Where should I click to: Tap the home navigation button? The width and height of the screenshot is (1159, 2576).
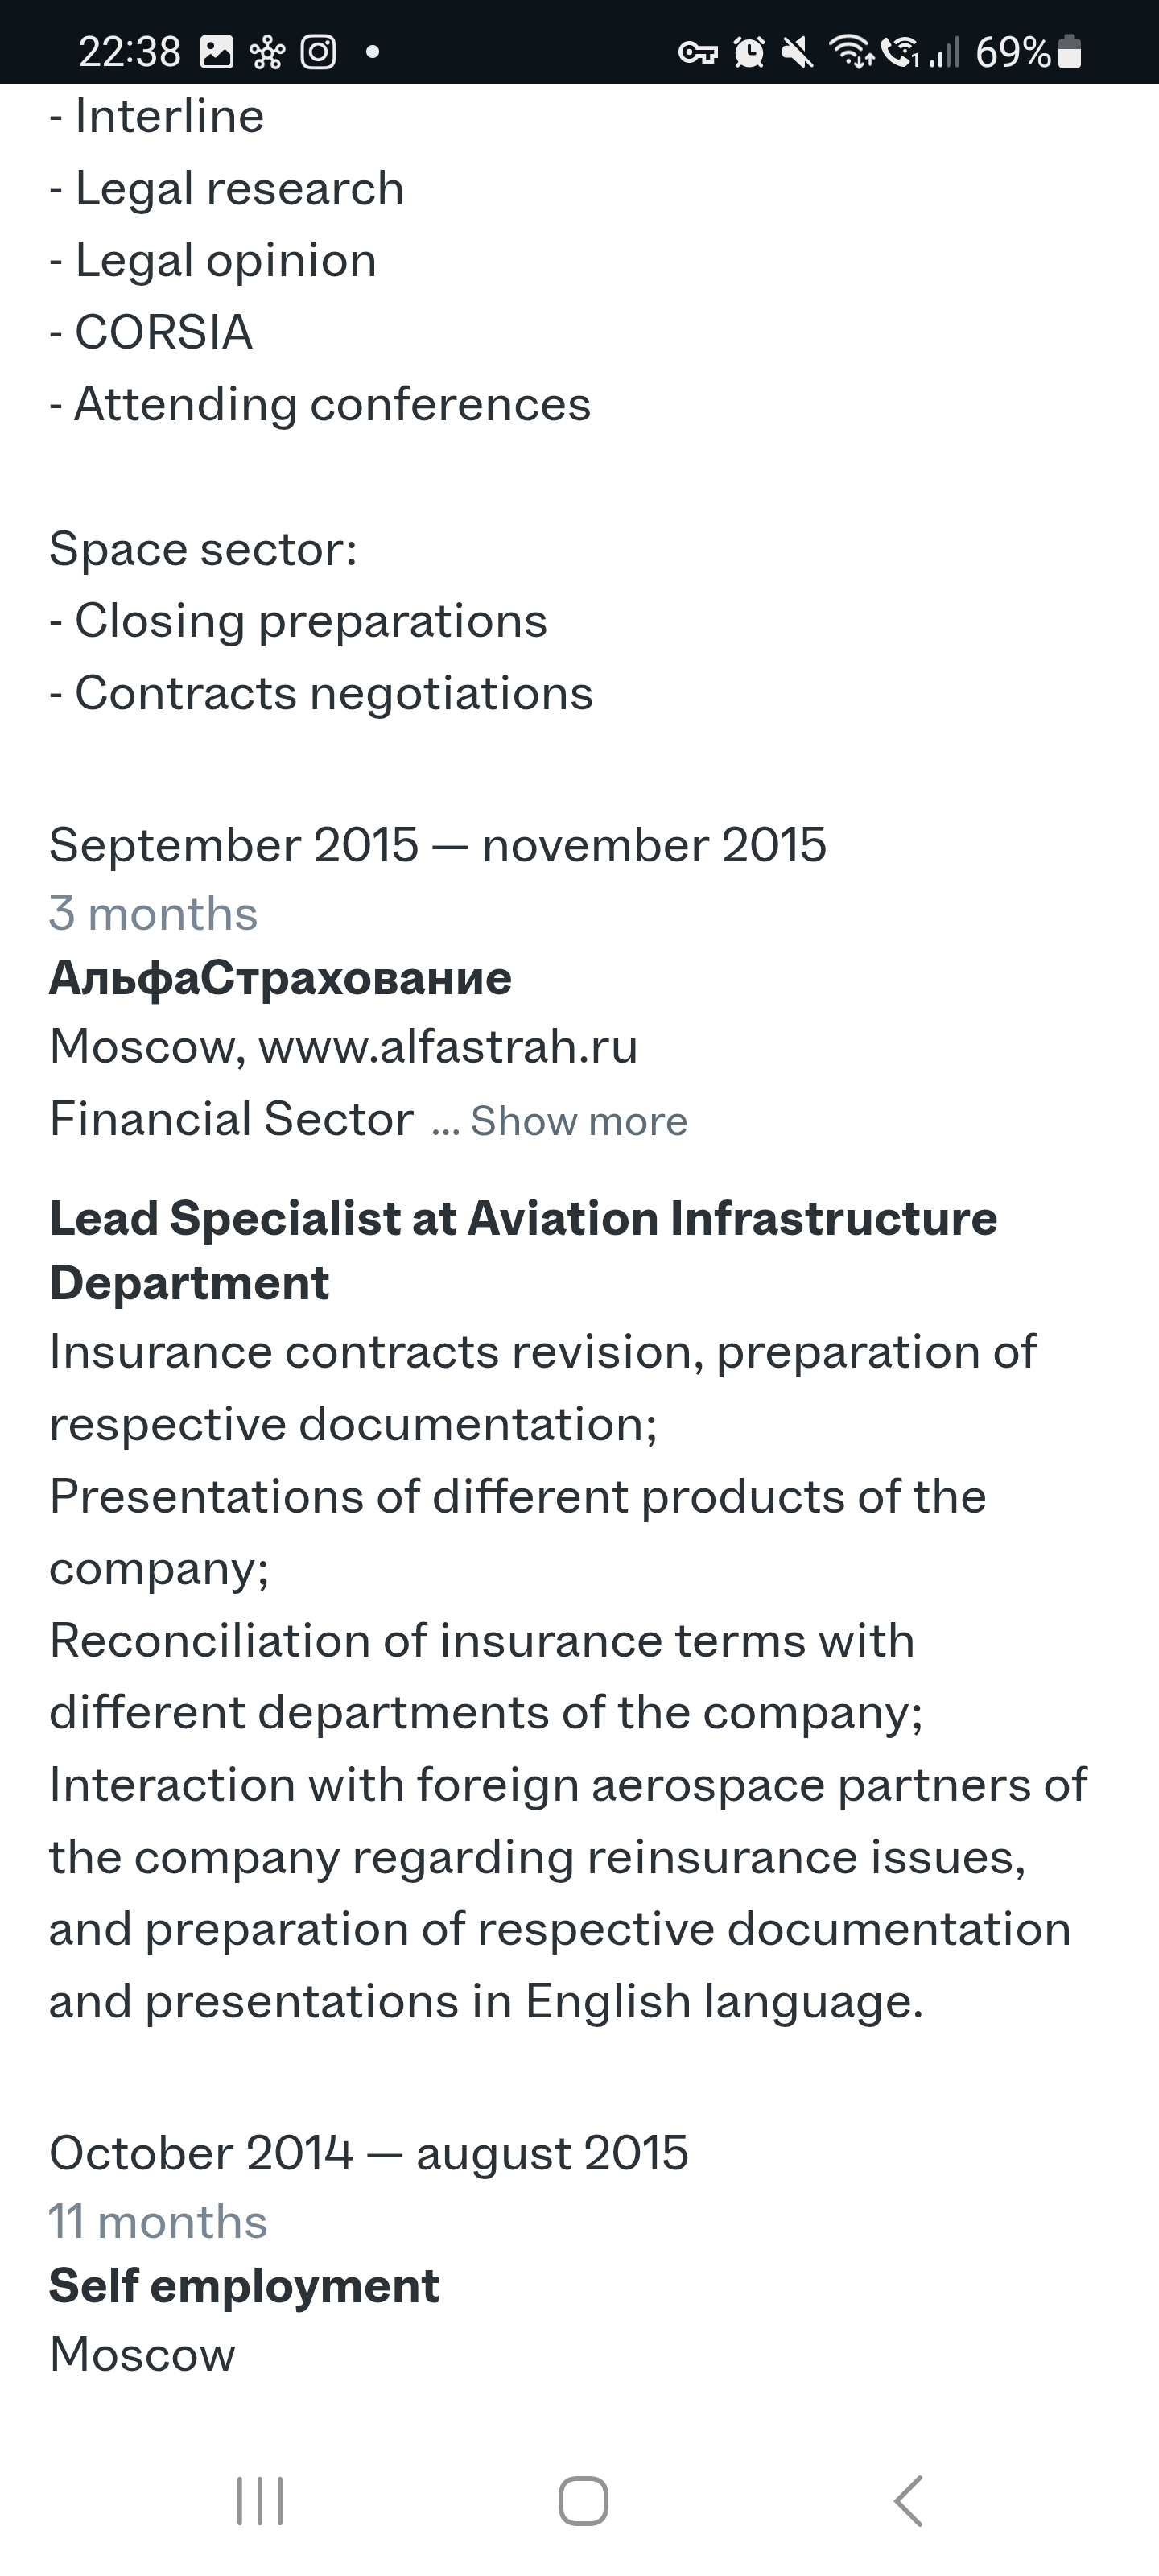pyautogui.click(x=583, y=2501)
